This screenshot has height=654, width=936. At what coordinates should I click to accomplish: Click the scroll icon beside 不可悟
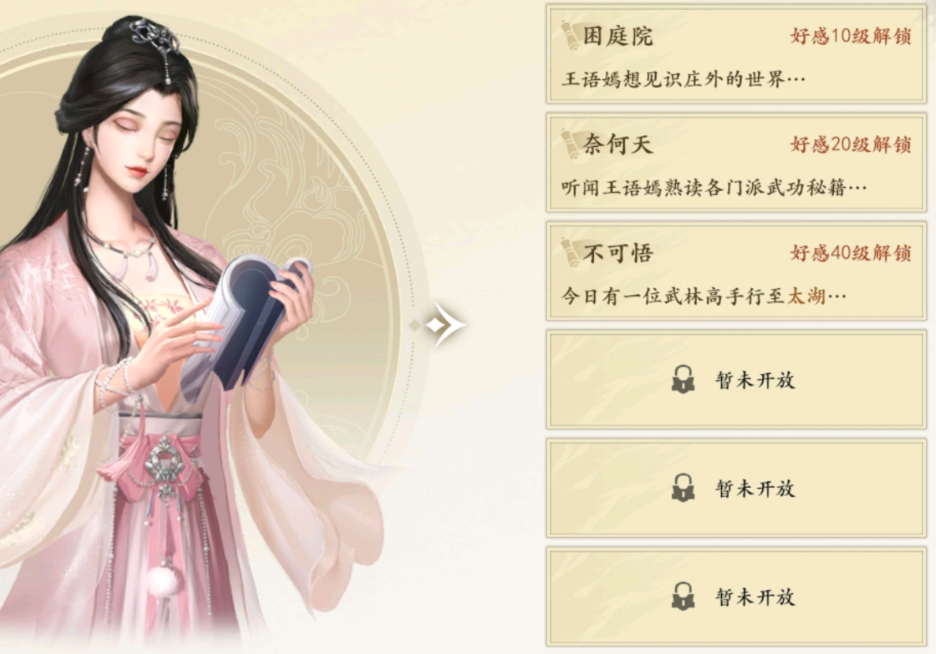click(x=570, y=253)
